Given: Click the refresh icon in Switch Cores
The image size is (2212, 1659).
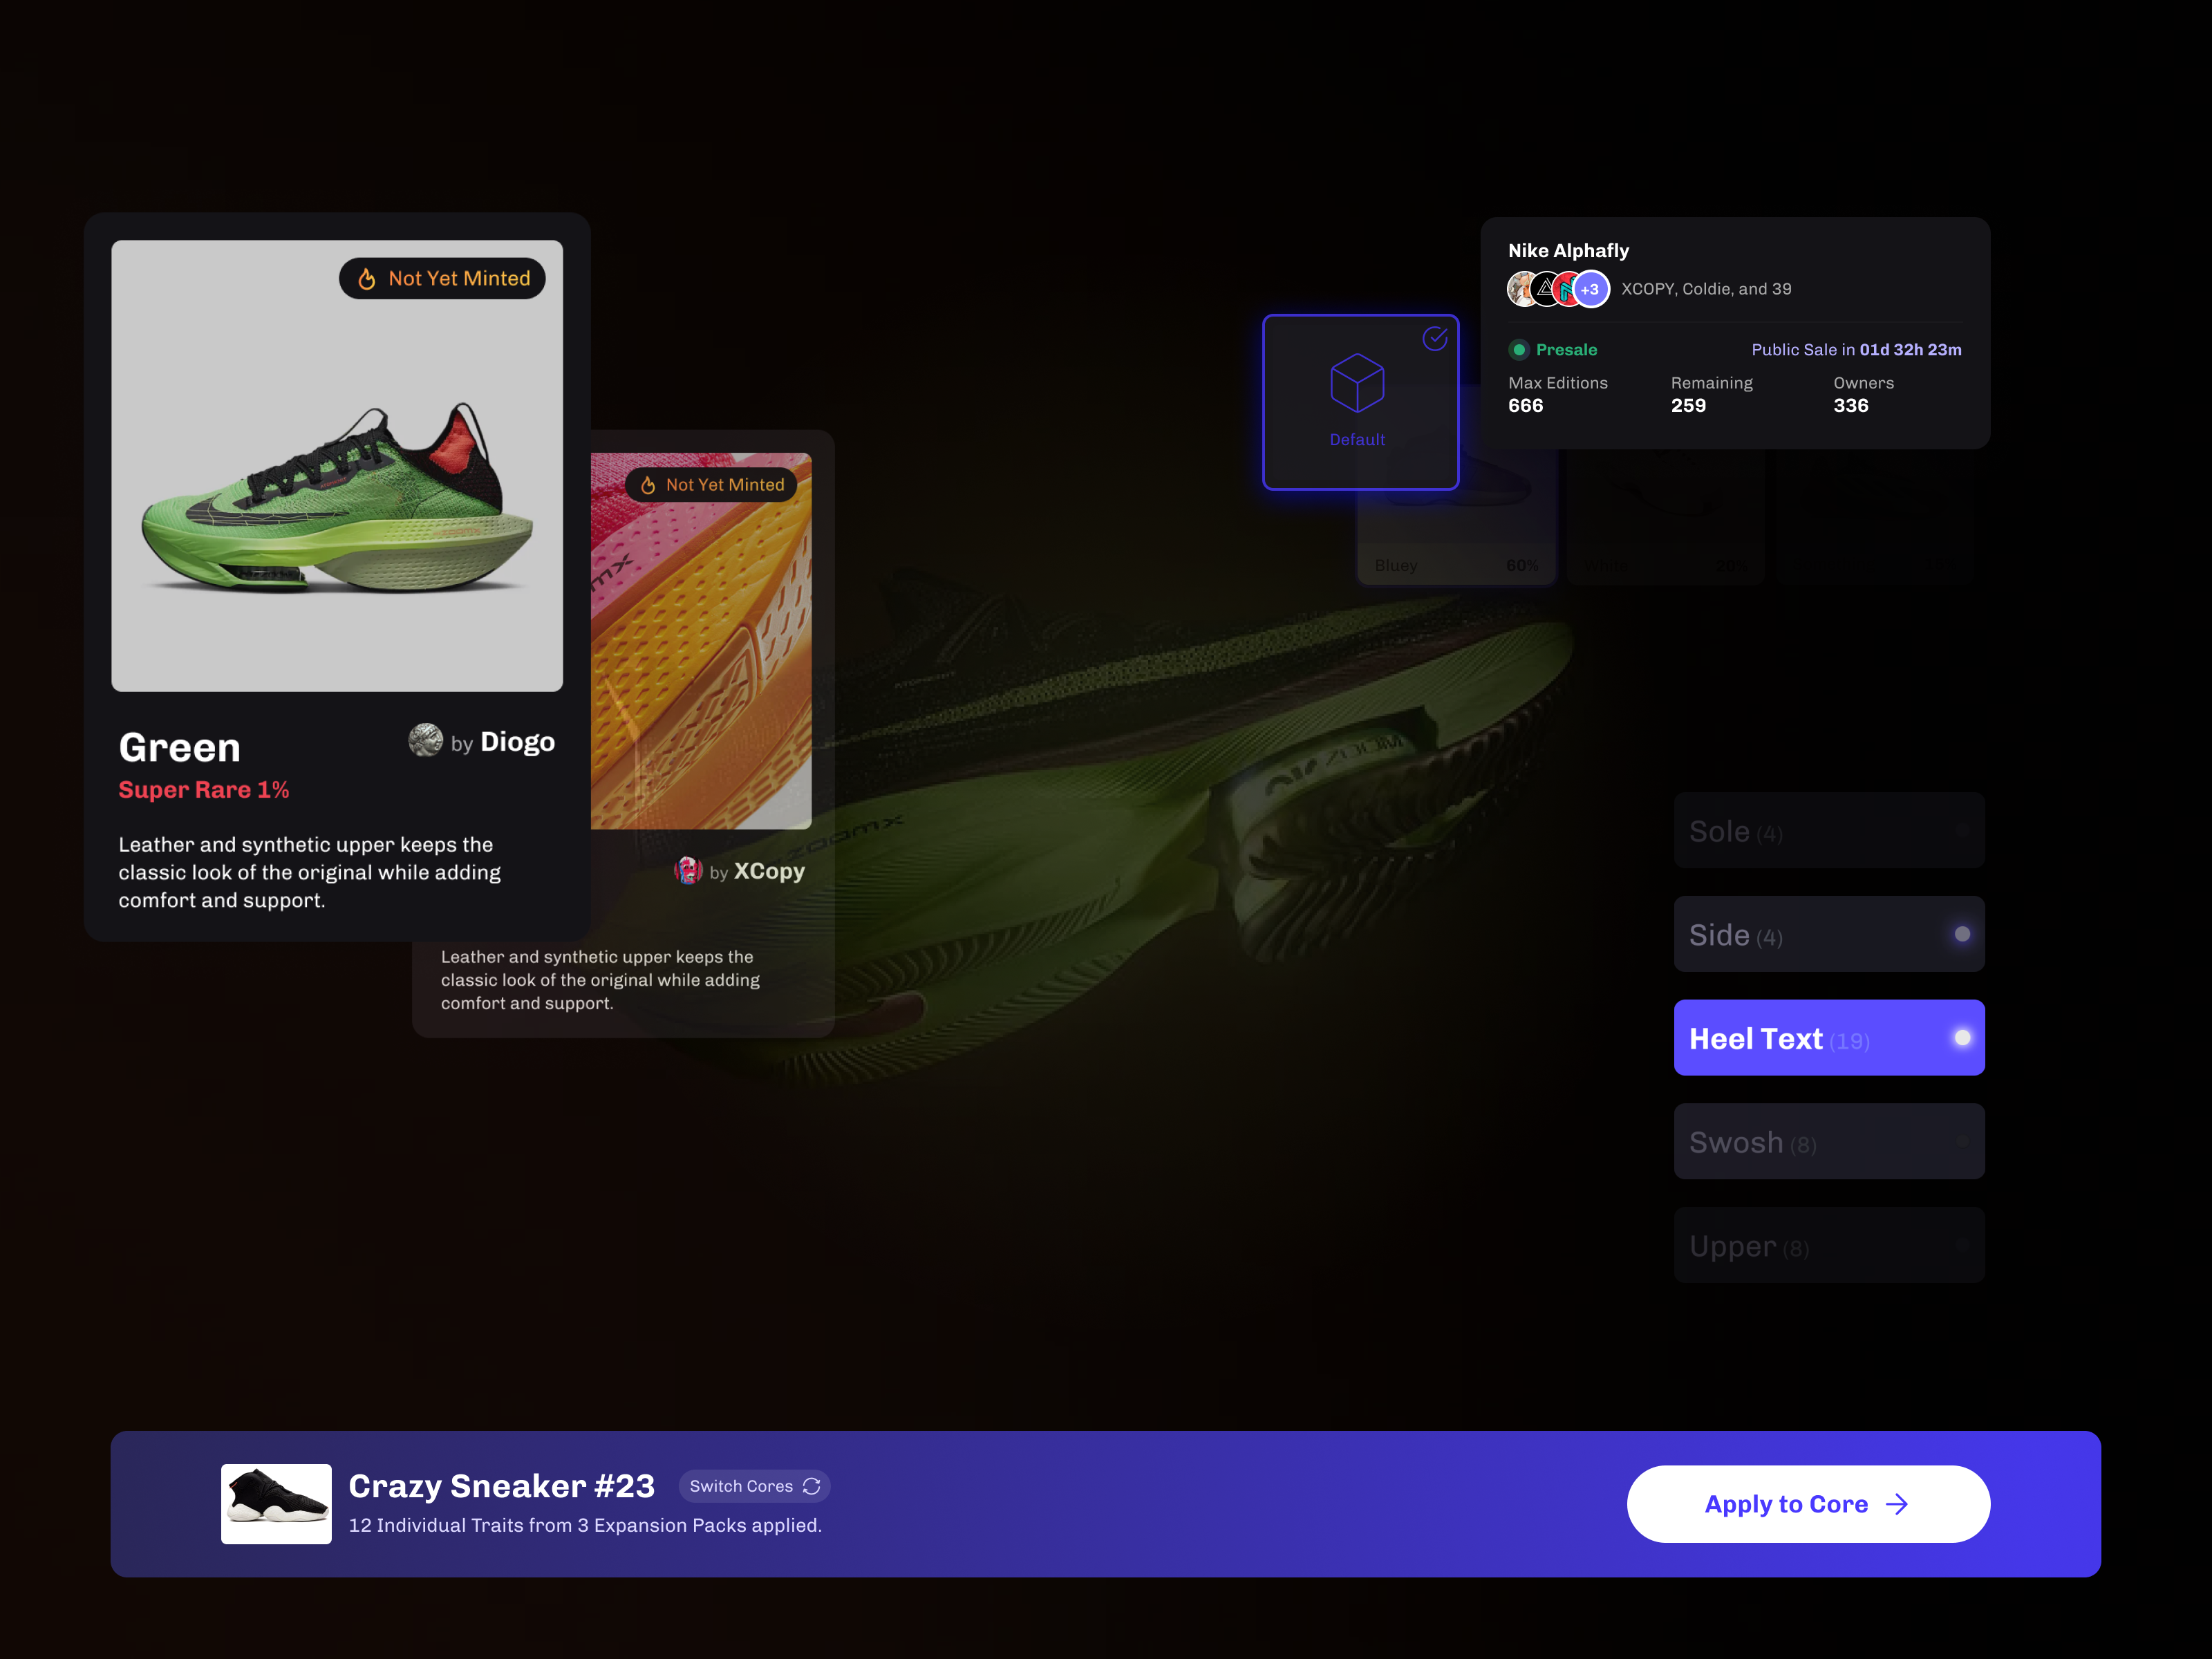Looking at the screenshot, I should [812, 1486].
